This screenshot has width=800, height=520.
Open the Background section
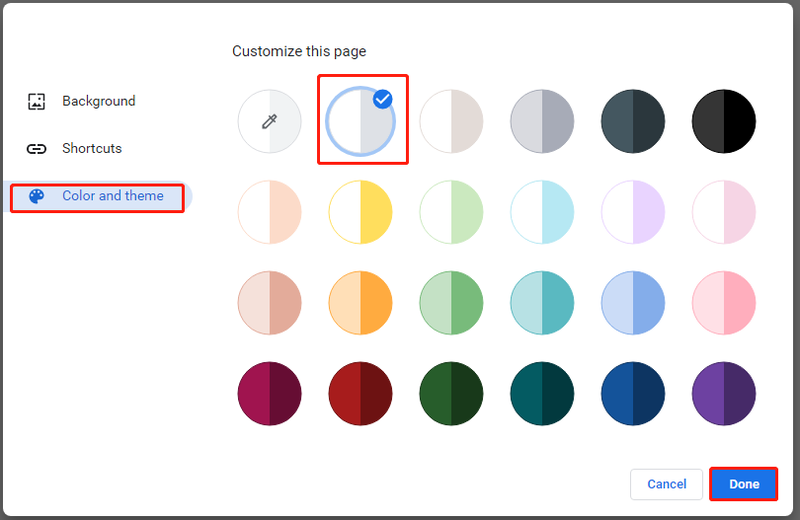pos(99,101)
